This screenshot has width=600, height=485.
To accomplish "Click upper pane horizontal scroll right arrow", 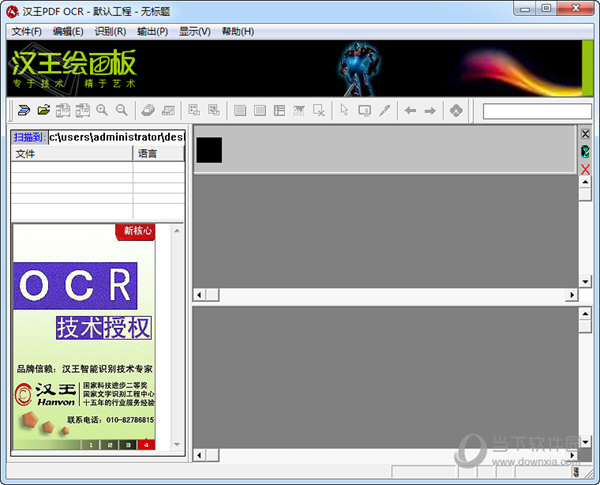I will click(x=572, y=295).
